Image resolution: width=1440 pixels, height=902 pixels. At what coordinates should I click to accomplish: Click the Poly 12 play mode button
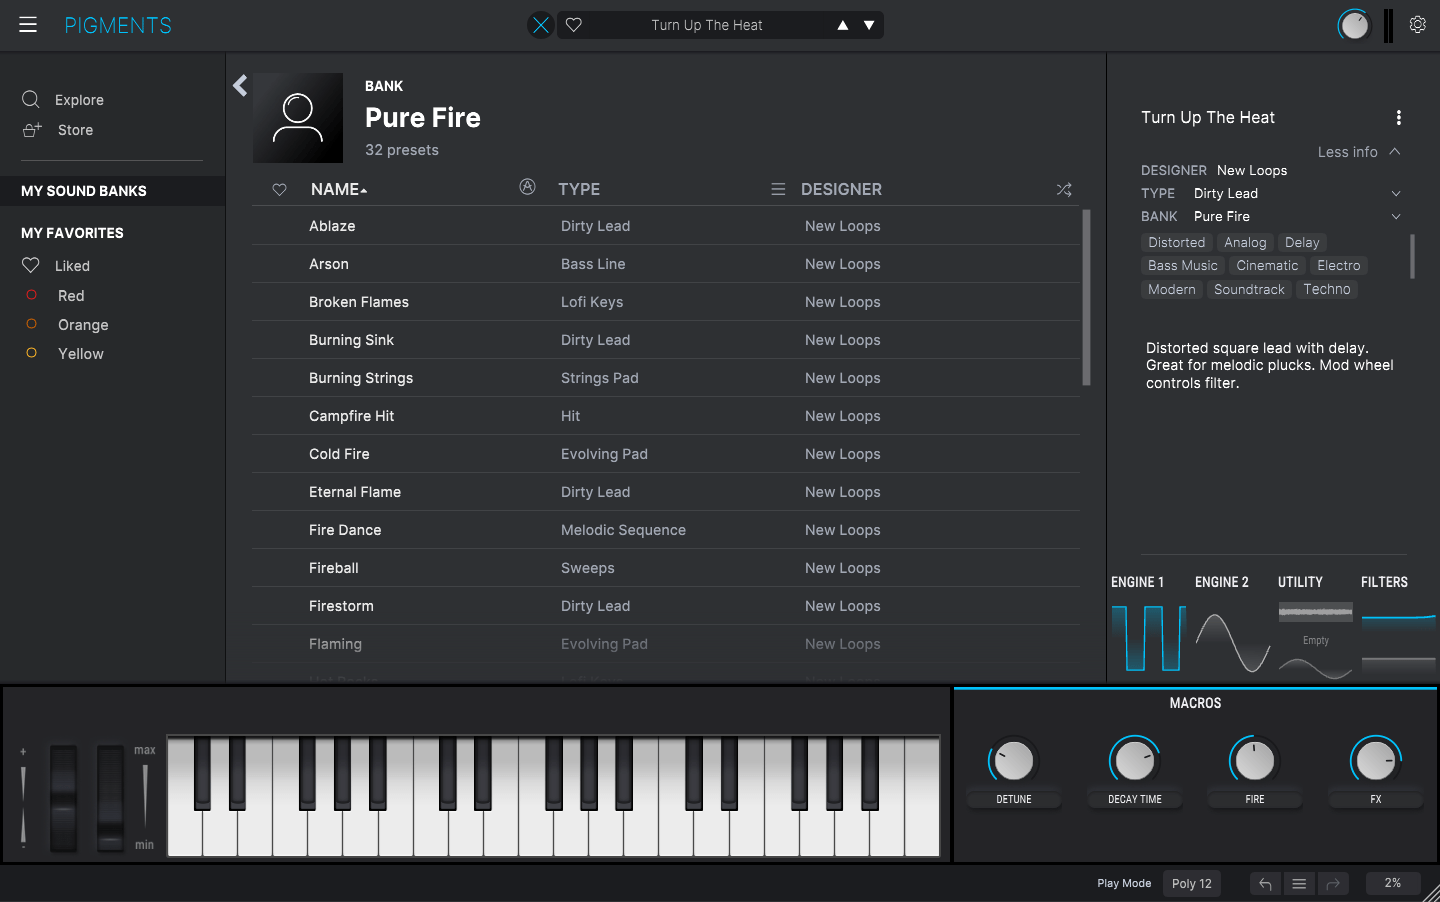click(1191, 883)
